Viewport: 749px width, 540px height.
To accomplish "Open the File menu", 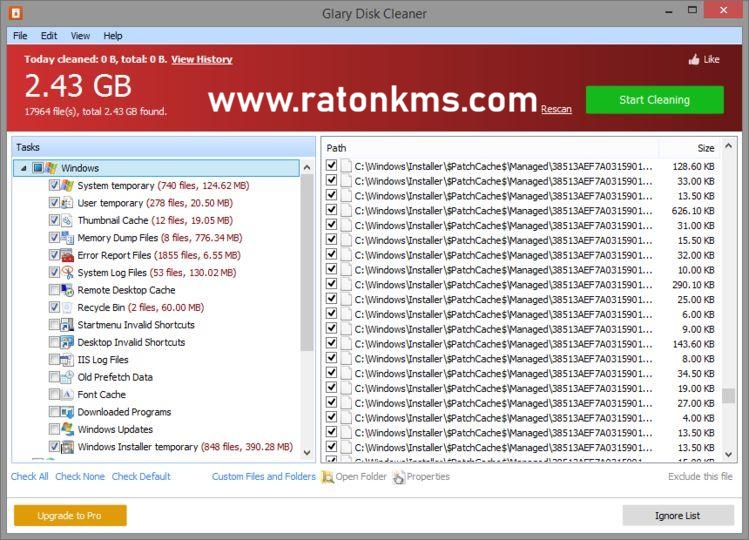I will (x=20, y=36).
